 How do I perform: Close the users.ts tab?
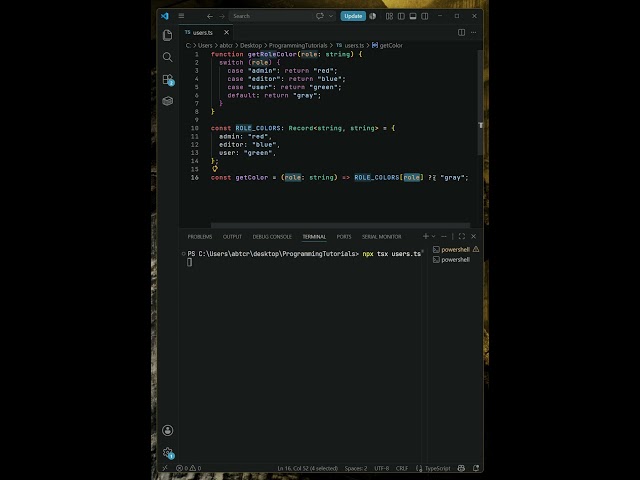pyautogui.click(x=227, y=32)
